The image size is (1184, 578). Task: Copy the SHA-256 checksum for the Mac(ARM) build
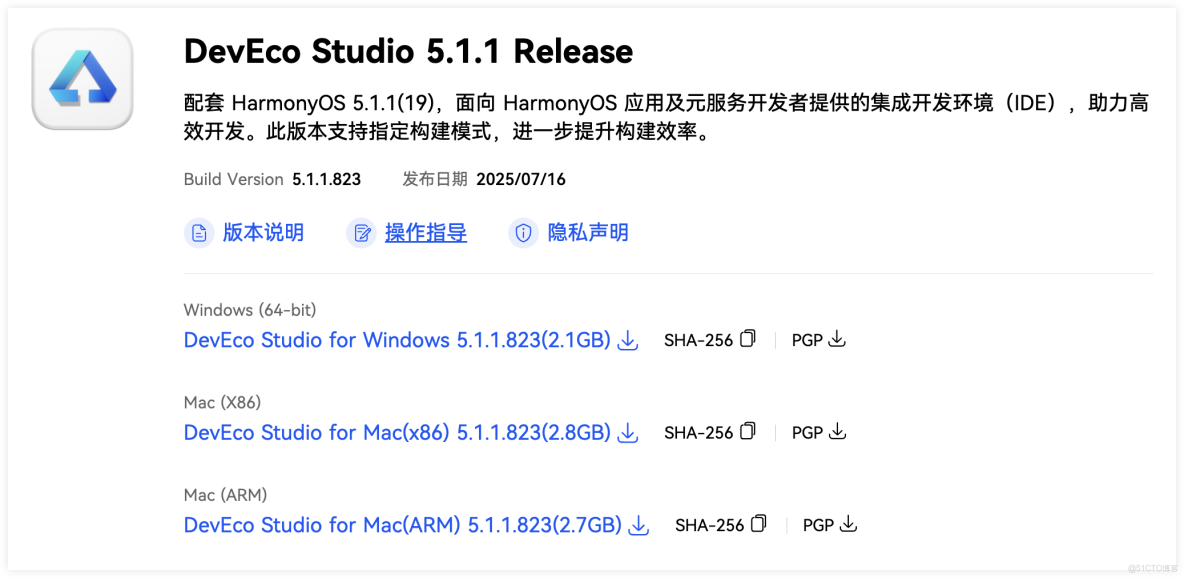coord(758,523)
